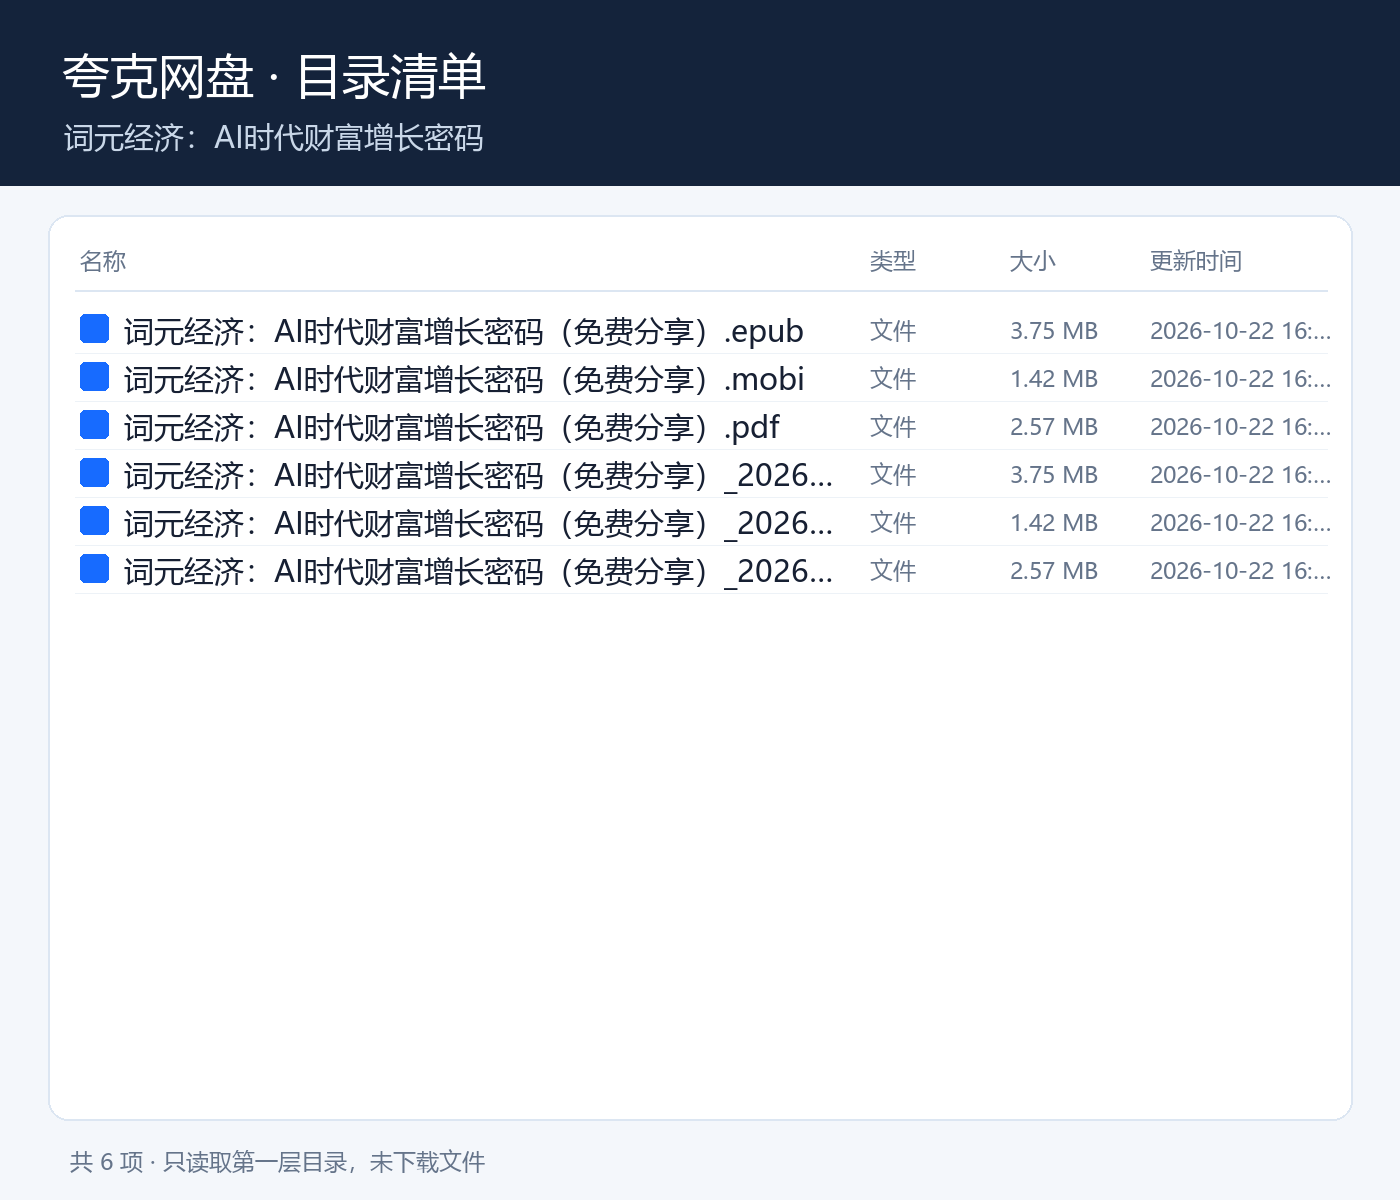Viewport: 1400px width, 1200px height.
Task: Click the blue file icon beside the .mobi file
Action: tap(94, 376)
